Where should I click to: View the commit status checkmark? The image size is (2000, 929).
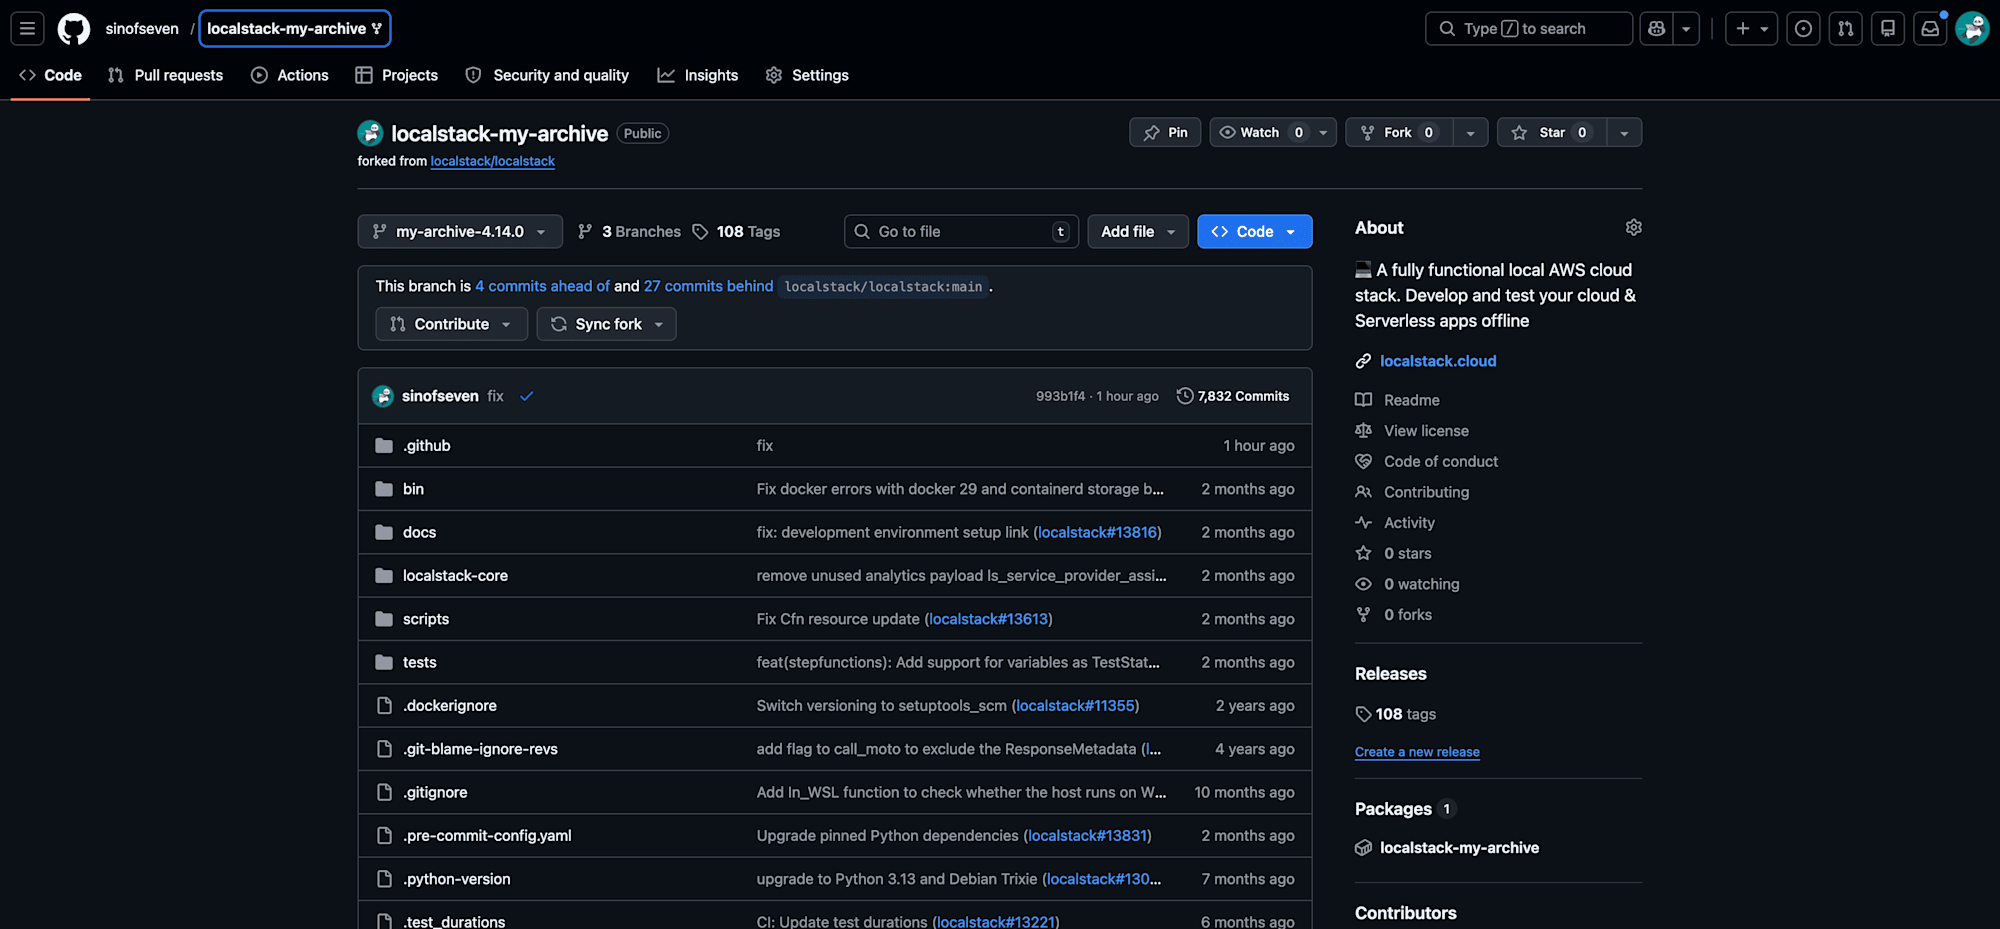point(526,396)
